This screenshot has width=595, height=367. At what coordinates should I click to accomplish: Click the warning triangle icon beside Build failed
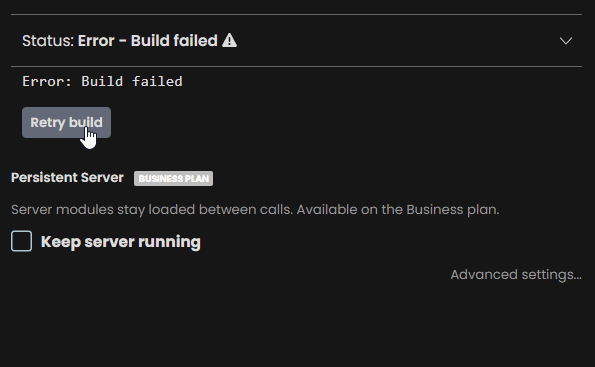coord(230,40)
